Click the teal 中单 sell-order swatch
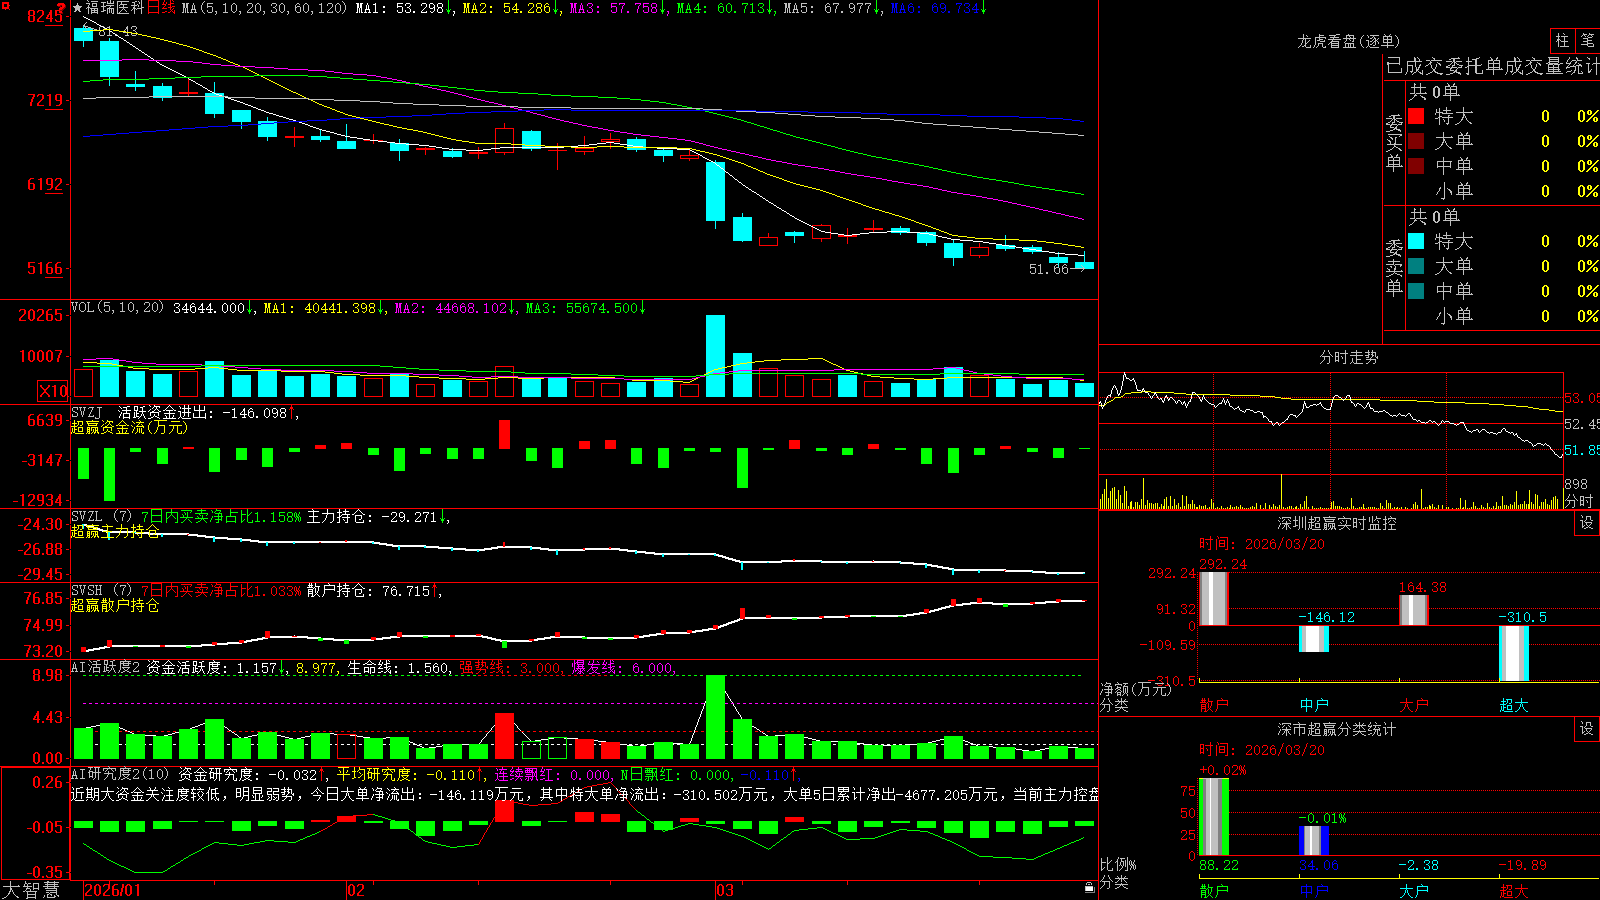Viewport: 1600px width, 900px height. [1416, 291]
